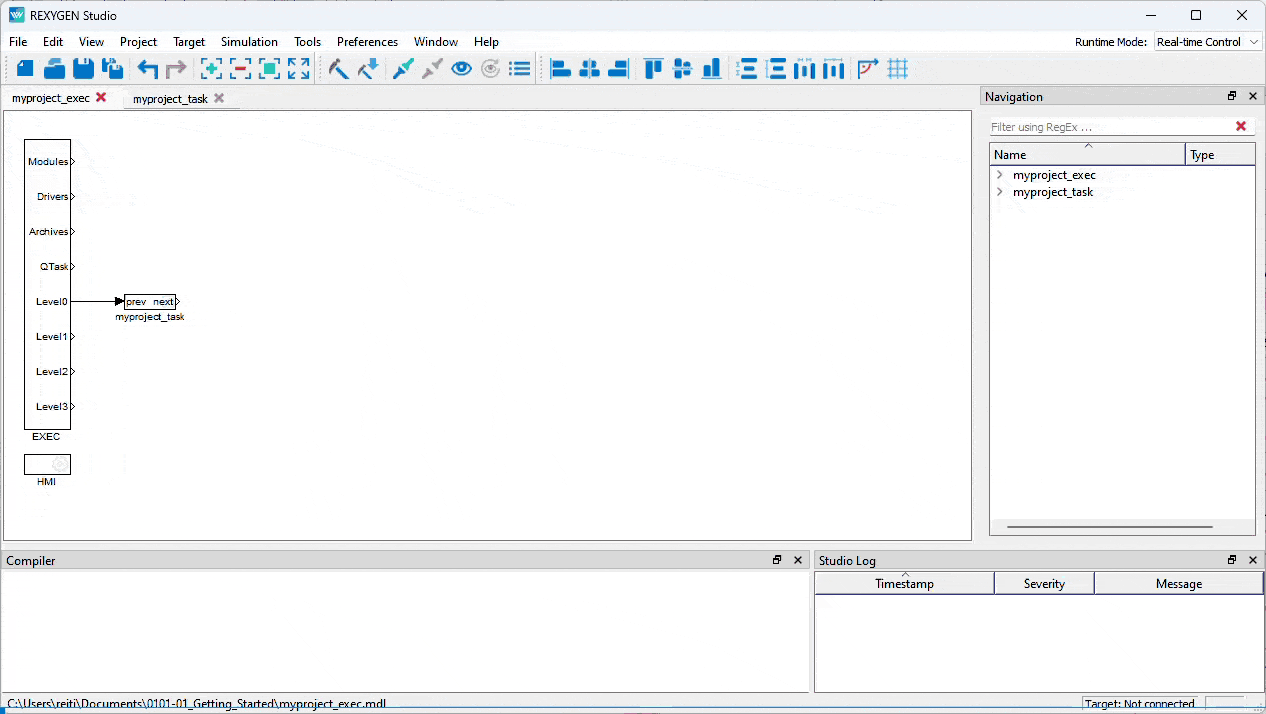Sort Studio Log by Timestamp column
Viewport: 1266px width, 714px height.
tap(905, 583)
